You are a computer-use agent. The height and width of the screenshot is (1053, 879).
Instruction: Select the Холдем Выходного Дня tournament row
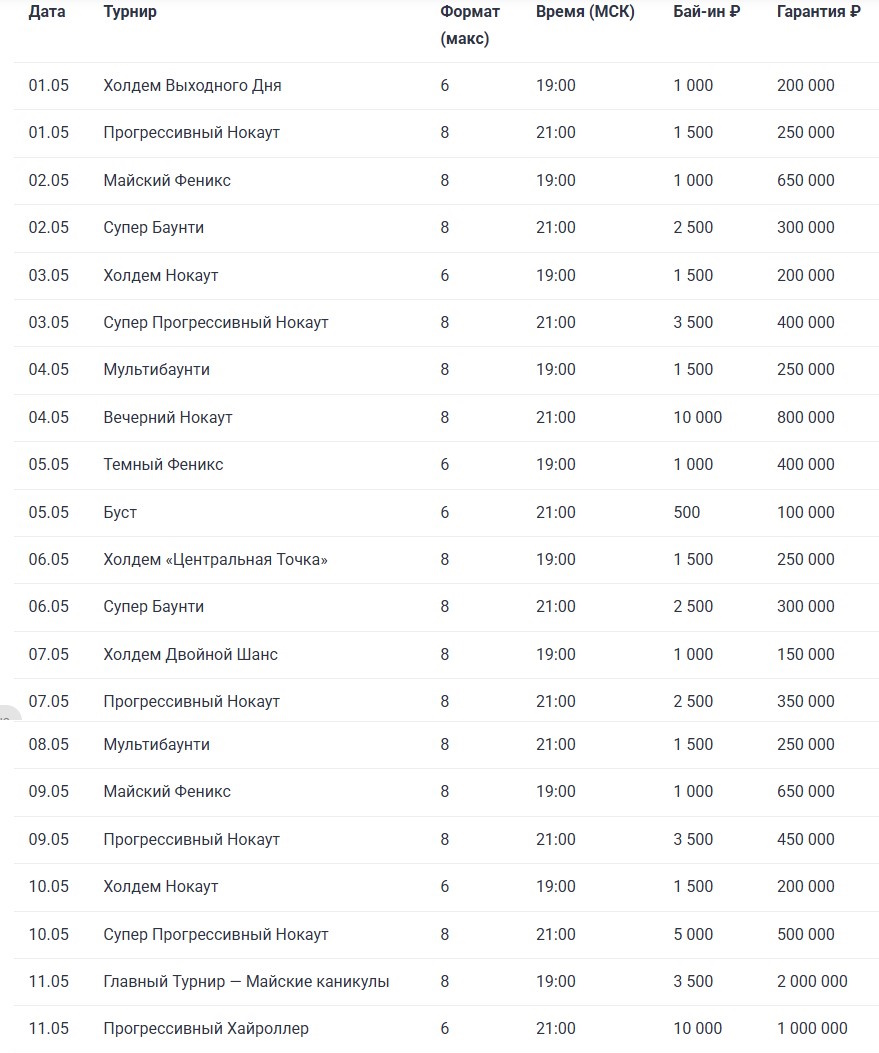click(446, 86)
